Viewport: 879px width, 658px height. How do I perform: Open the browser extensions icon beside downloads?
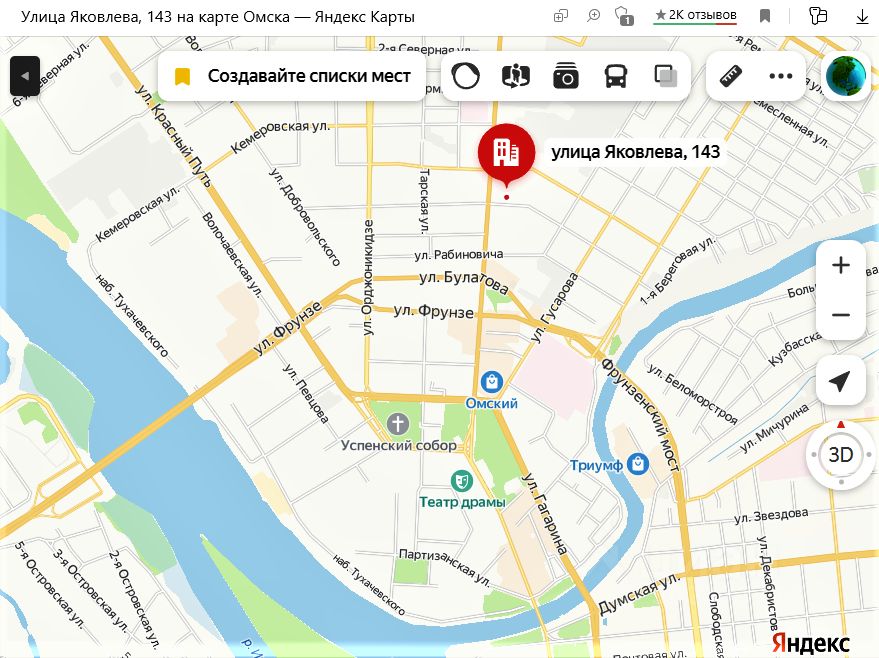click(818, 16)
